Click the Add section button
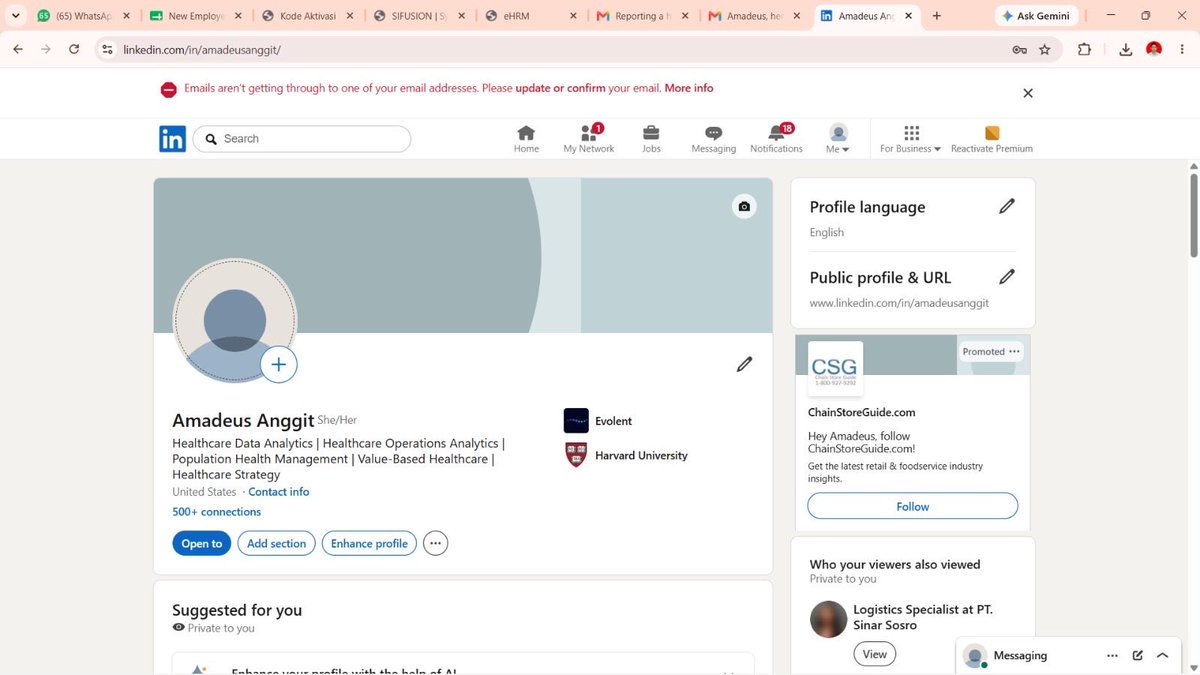The height and width of the screenshot is (675, 1200). point(277,543)
